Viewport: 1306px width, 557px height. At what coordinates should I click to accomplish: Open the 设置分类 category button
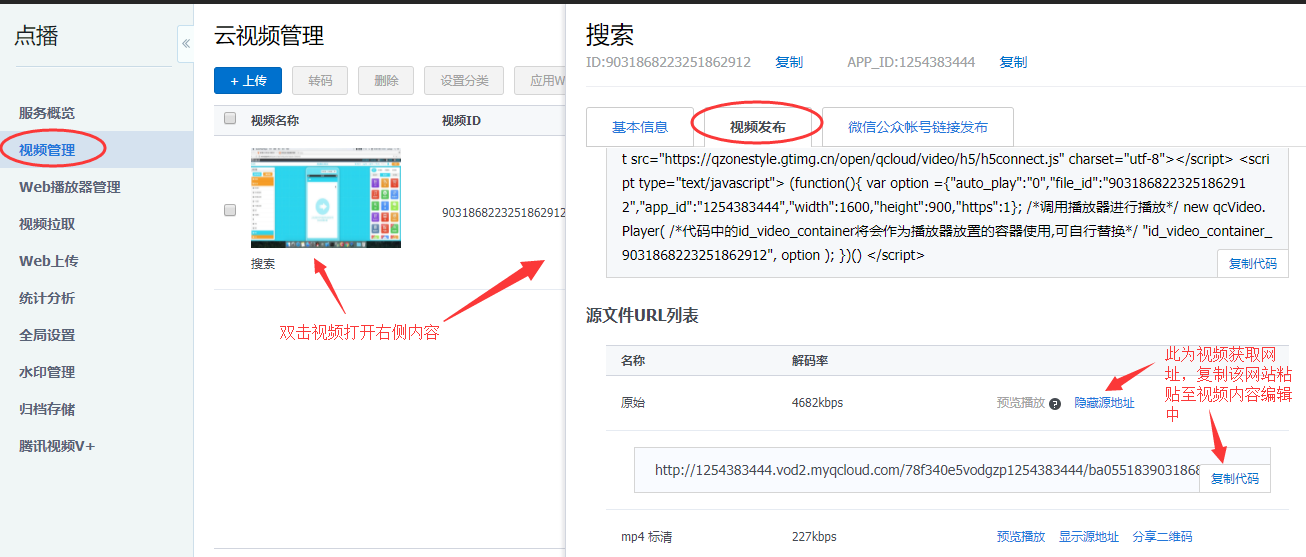[464, 81]
